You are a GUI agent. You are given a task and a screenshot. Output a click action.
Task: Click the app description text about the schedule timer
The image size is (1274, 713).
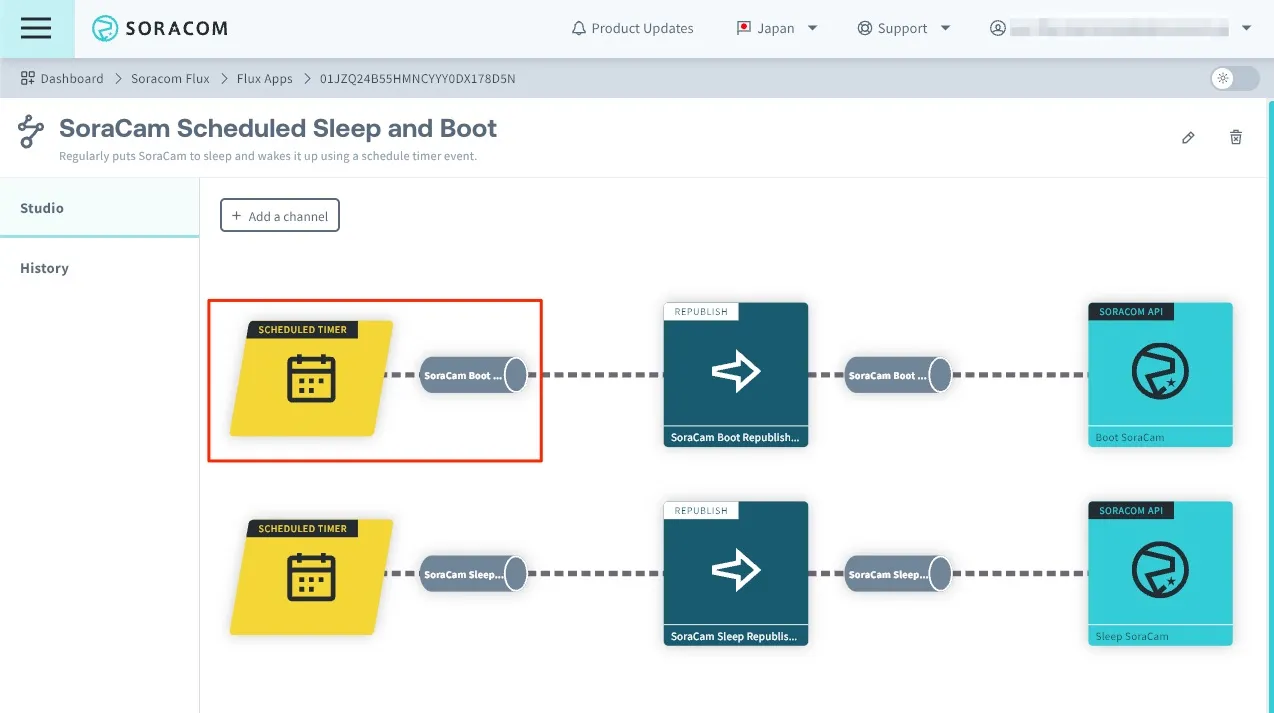(268, 156)
